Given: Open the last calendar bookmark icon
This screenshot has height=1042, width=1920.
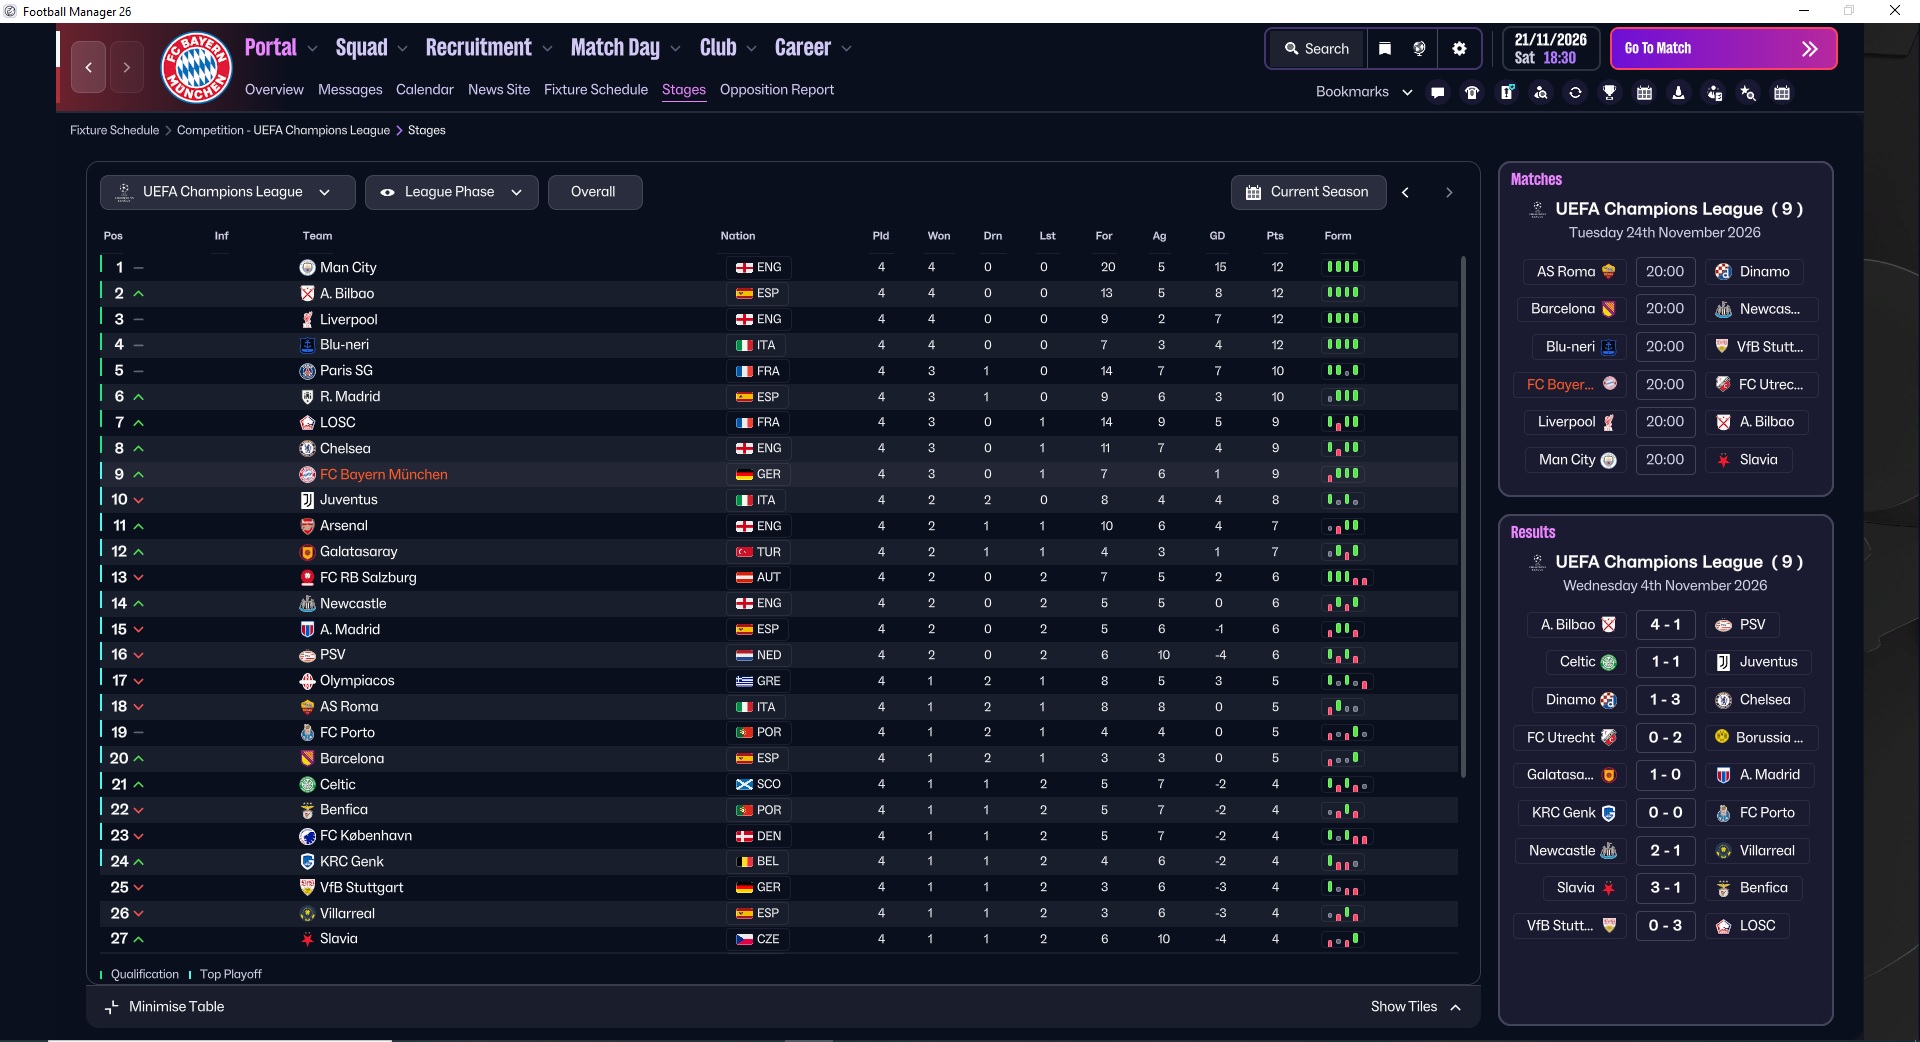Looking at the screenshot, I should 1782,92.
